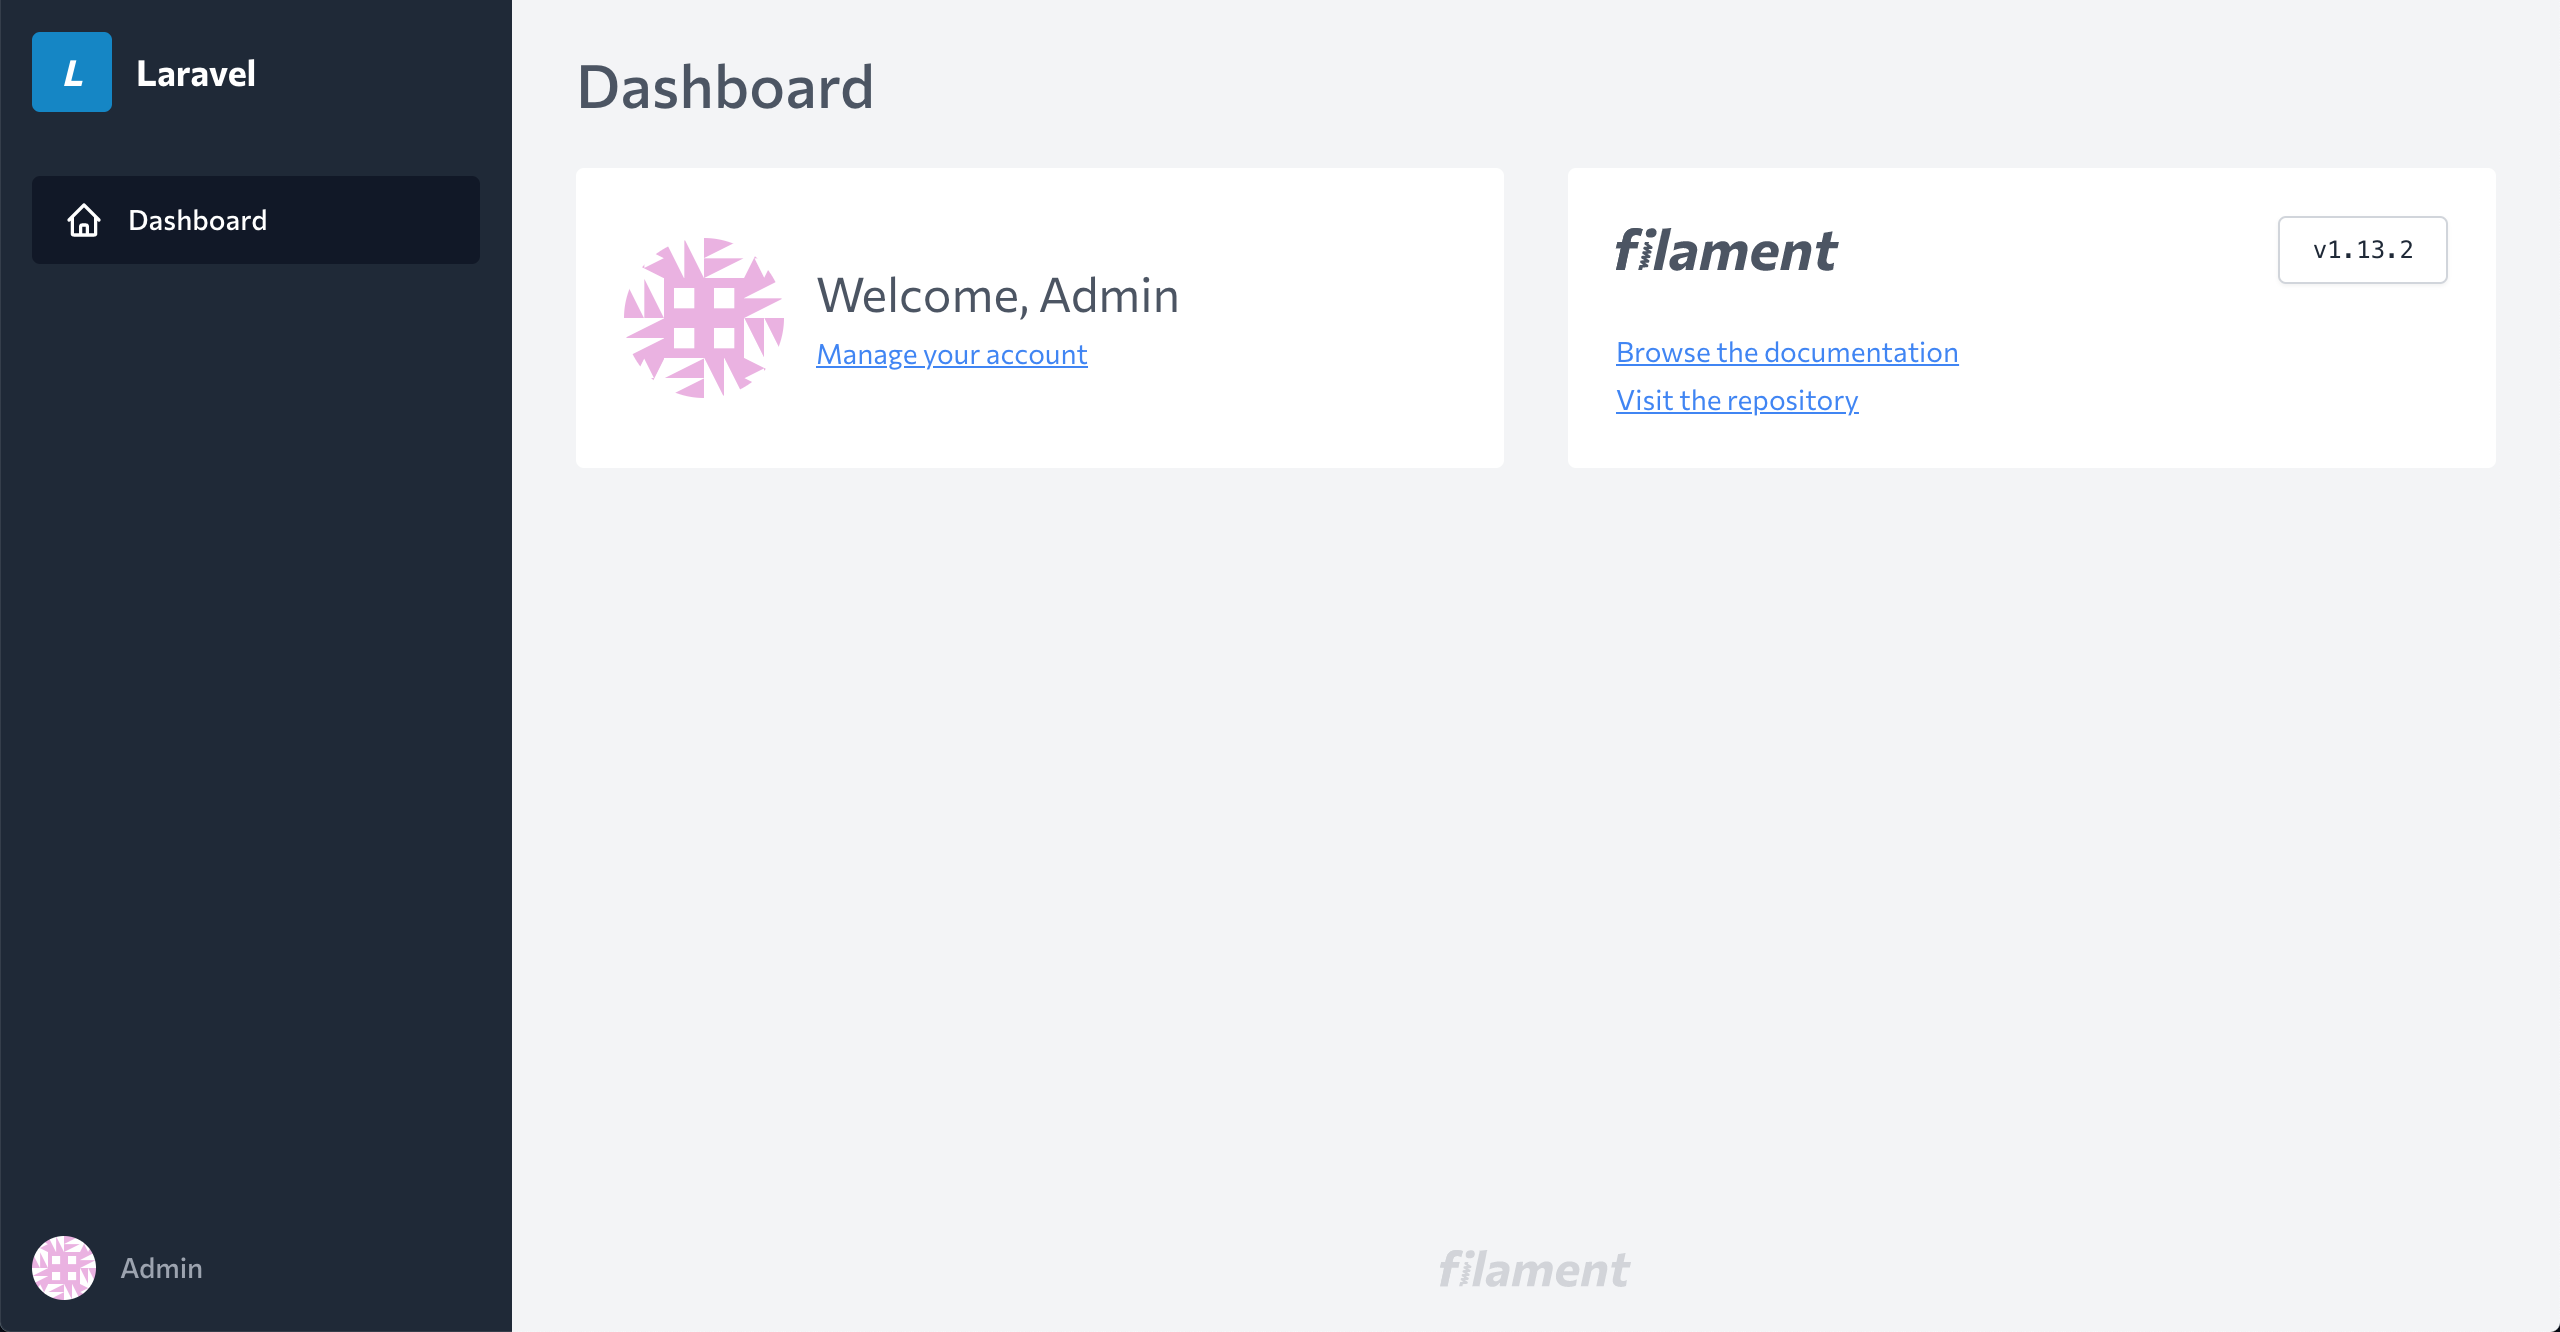
Task: Click the Dashboard page heading
Action: [726, 87]
